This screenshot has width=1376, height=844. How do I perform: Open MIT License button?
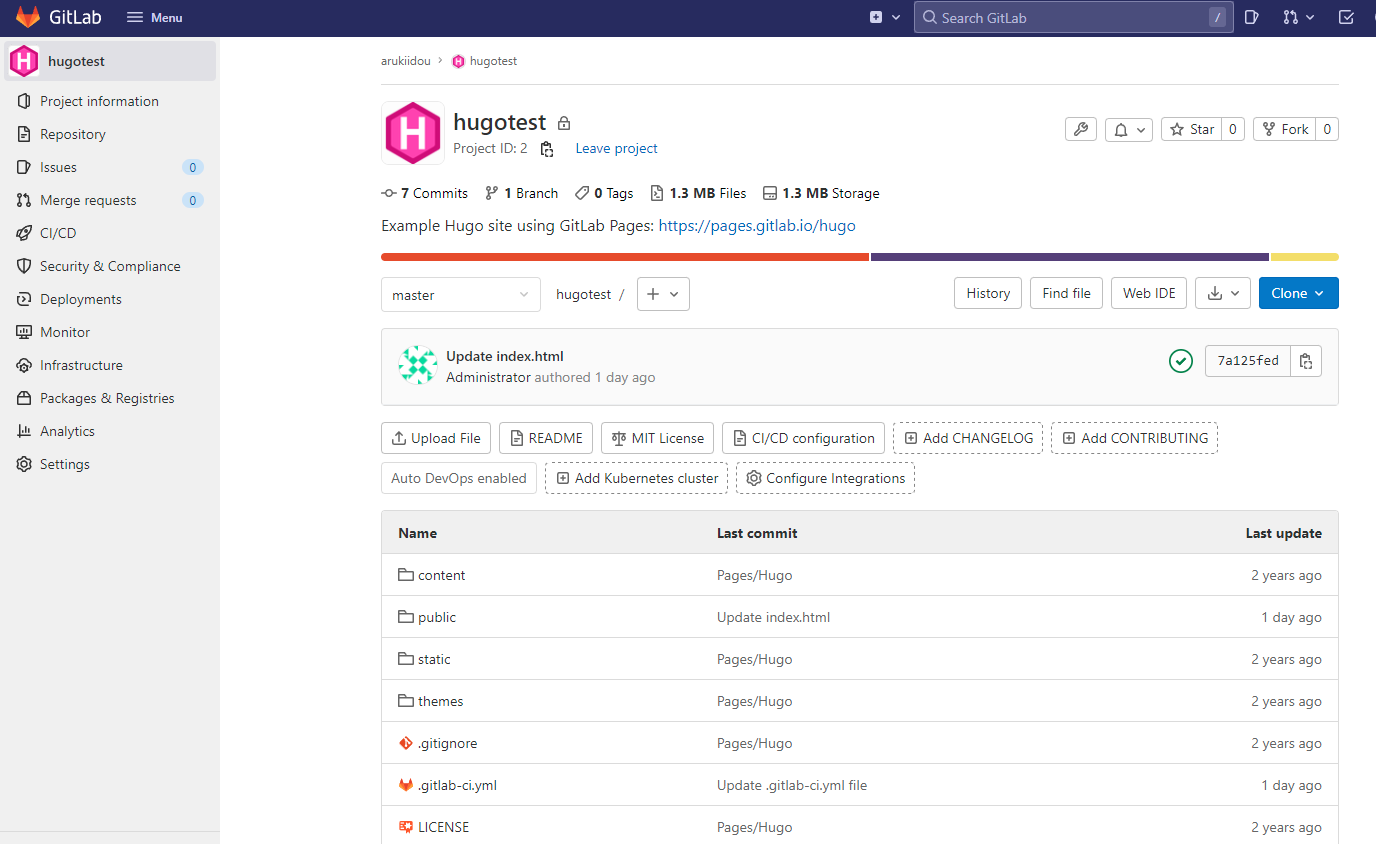tap(657, 438)
